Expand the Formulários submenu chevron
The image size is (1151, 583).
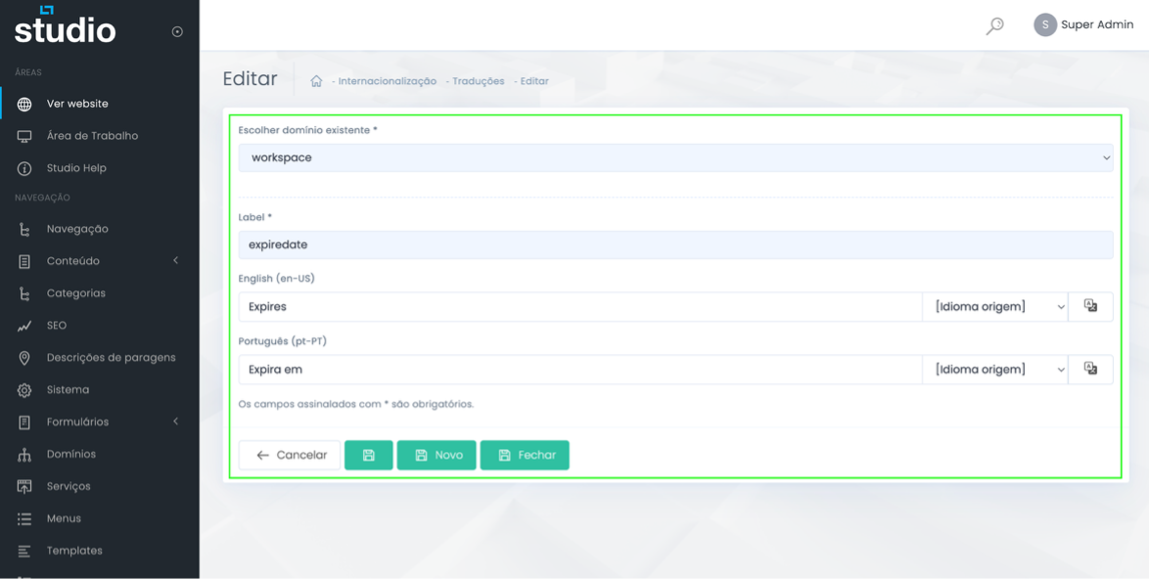click(x=176, y=421)
